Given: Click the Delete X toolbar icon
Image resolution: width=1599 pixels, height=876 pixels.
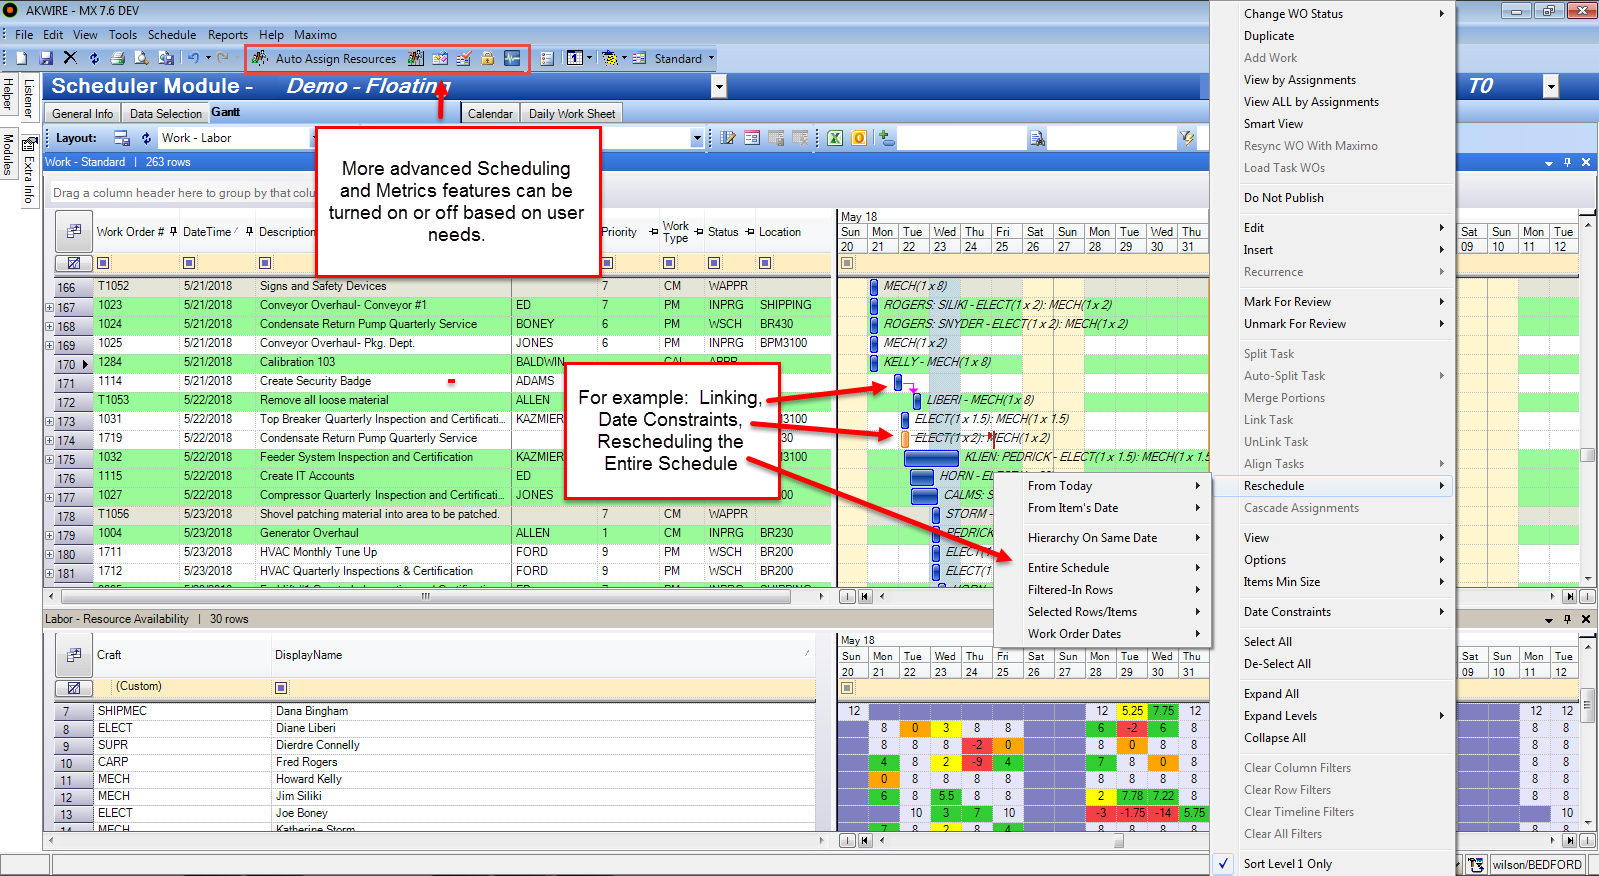Looking at the screenshot, I should 70,58.
